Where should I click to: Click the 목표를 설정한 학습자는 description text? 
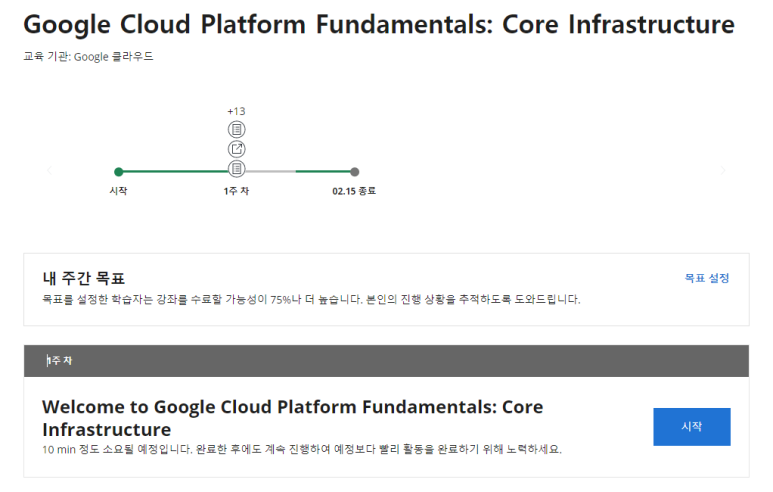pyautogui.click(x=311, y=299)
